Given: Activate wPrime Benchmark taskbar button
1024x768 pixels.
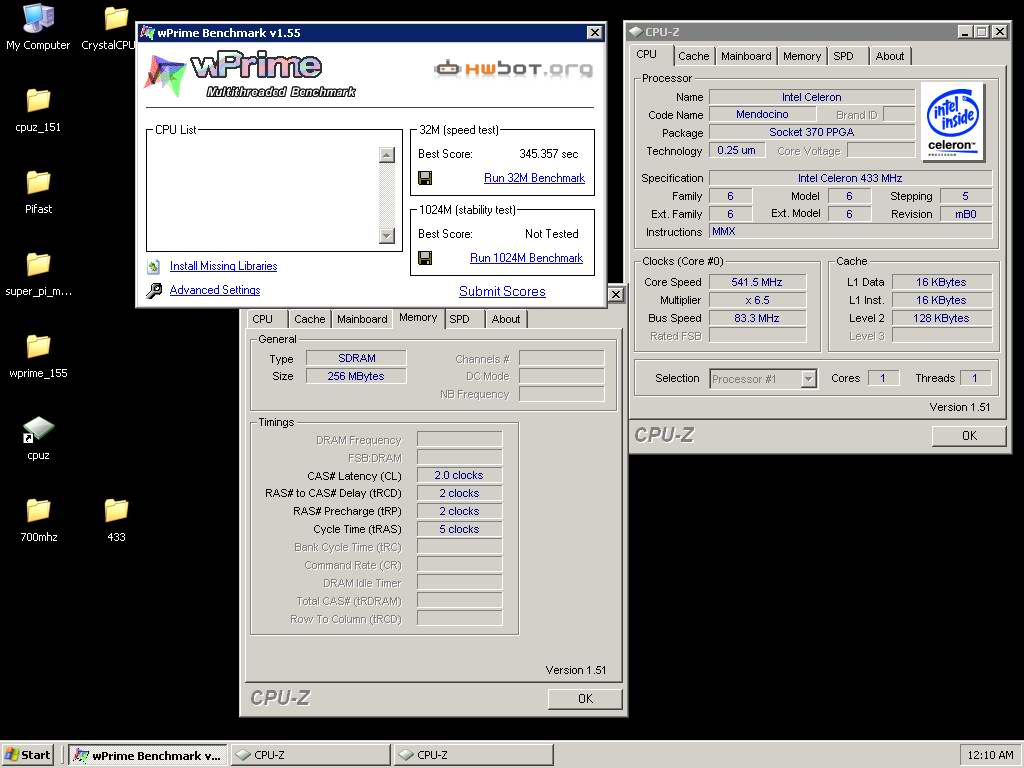Looking at the screenshot, I should click(x=148, y=756).
